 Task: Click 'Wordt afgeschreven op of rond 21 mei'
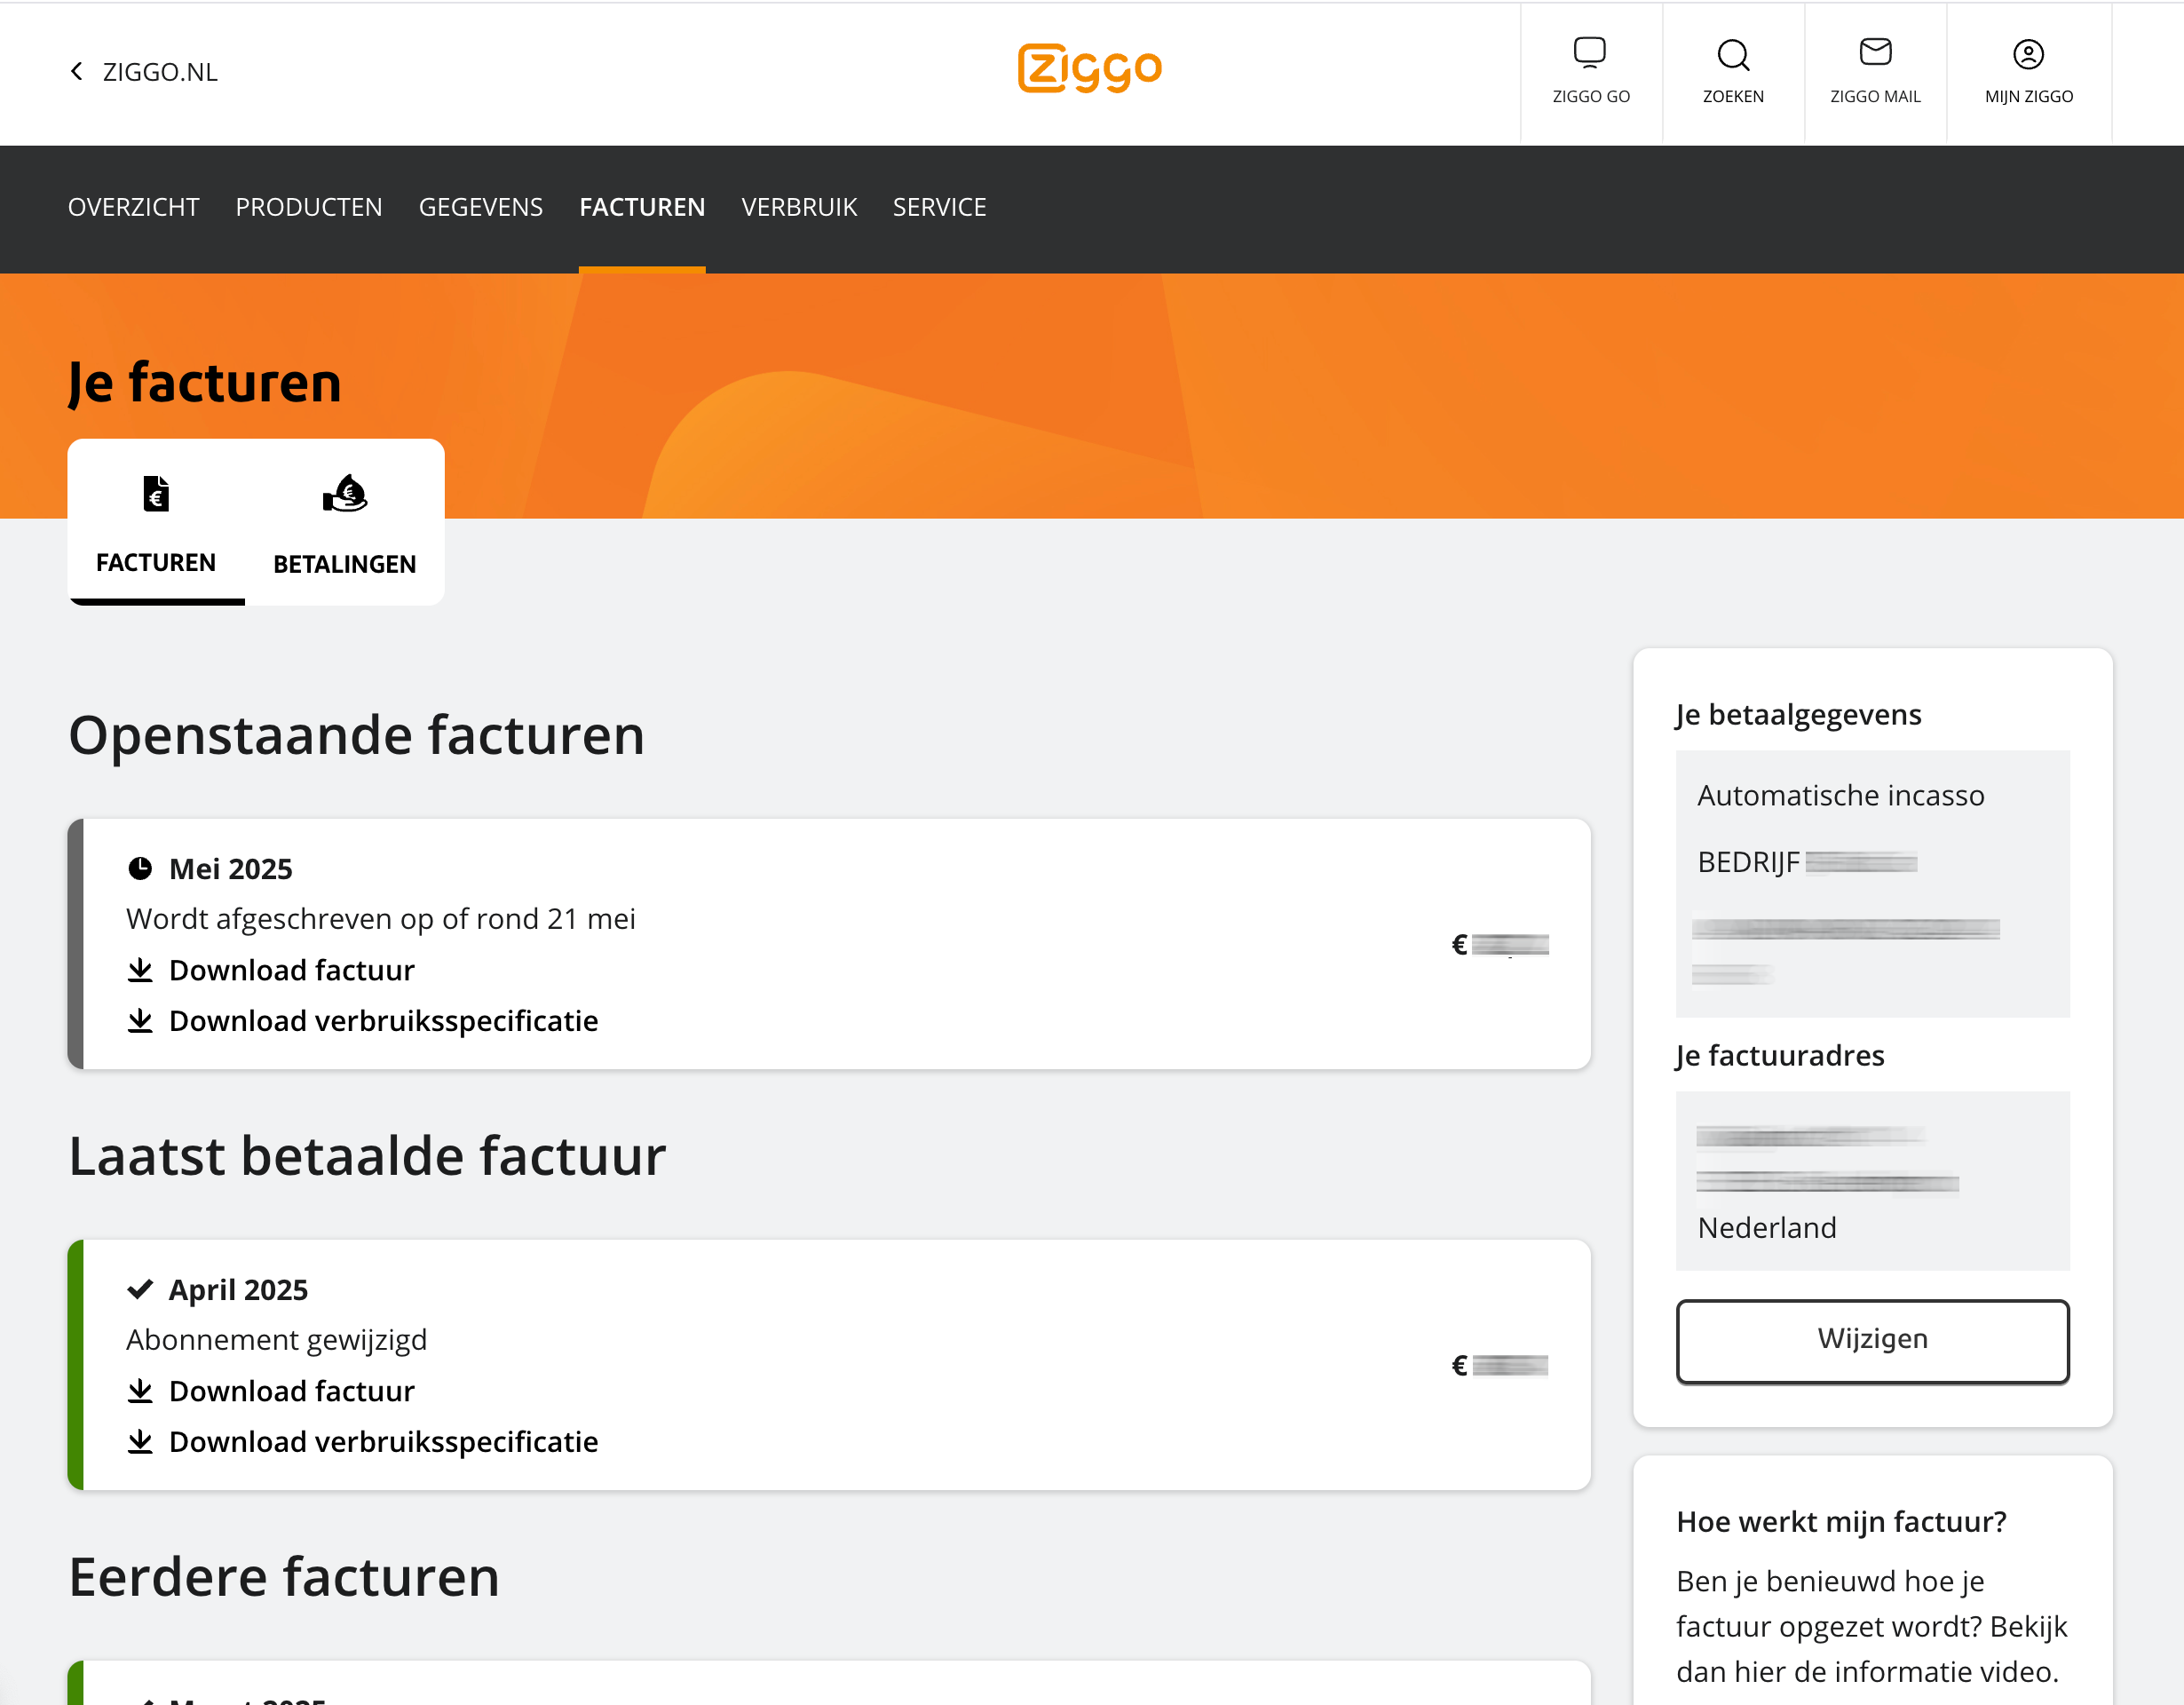pyautogui.click(x=381, y=919)
